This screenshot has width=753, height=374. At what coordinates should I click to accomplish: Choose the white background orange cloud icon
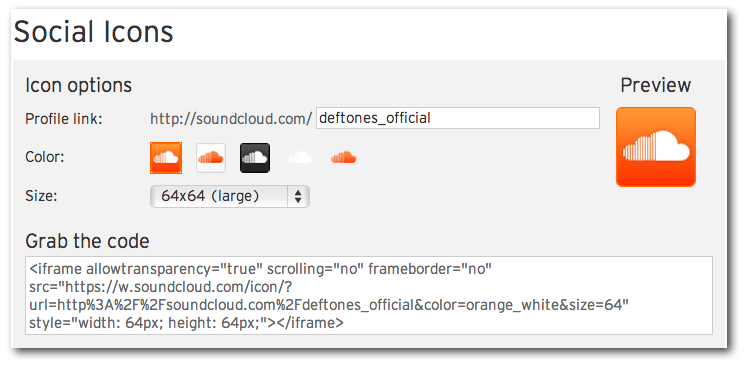coord(211,158)
